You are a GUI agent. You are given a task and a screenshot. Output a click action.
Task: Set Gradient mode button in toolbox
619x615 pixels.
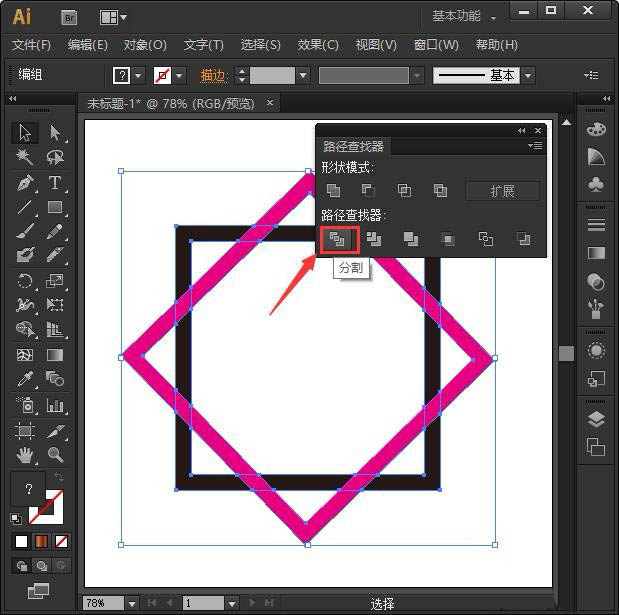[x=41, y=541]
